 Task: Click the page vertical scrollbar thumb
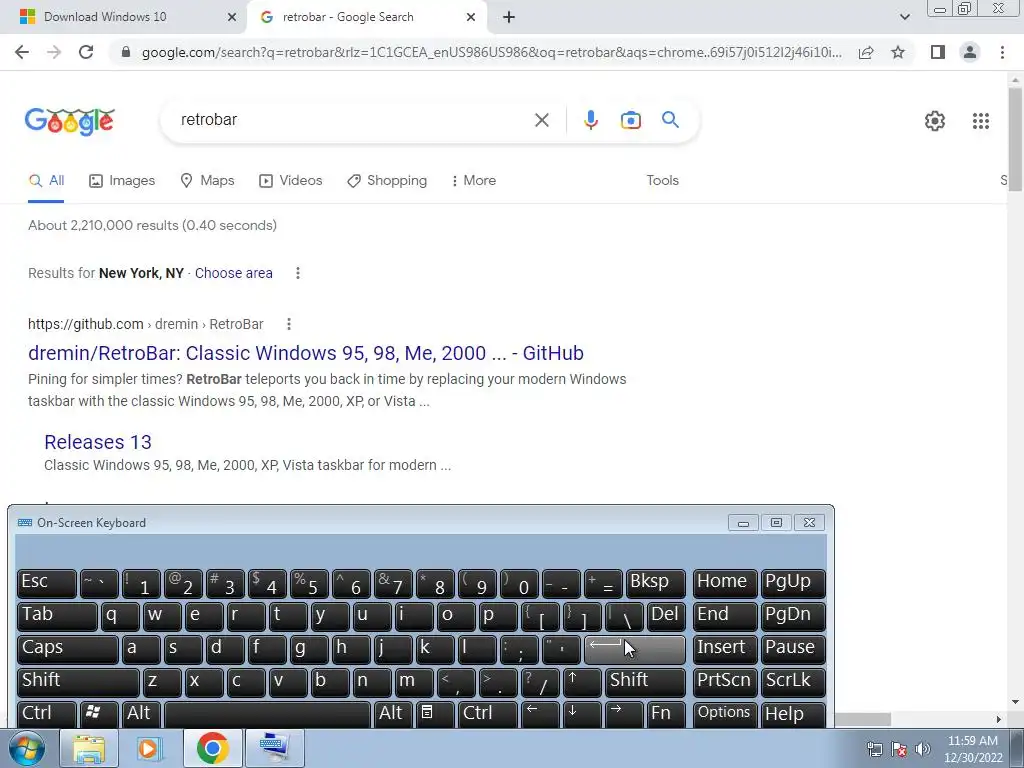pos(1015,138)
